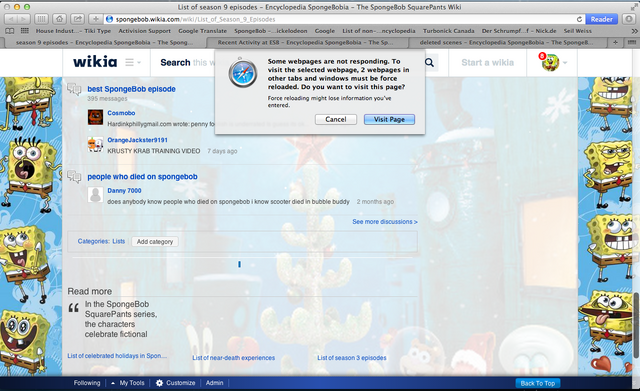Click the add bookmark plus icon
Screen dimensions: 640x391
pyautogui.click(x=95, y=19)
